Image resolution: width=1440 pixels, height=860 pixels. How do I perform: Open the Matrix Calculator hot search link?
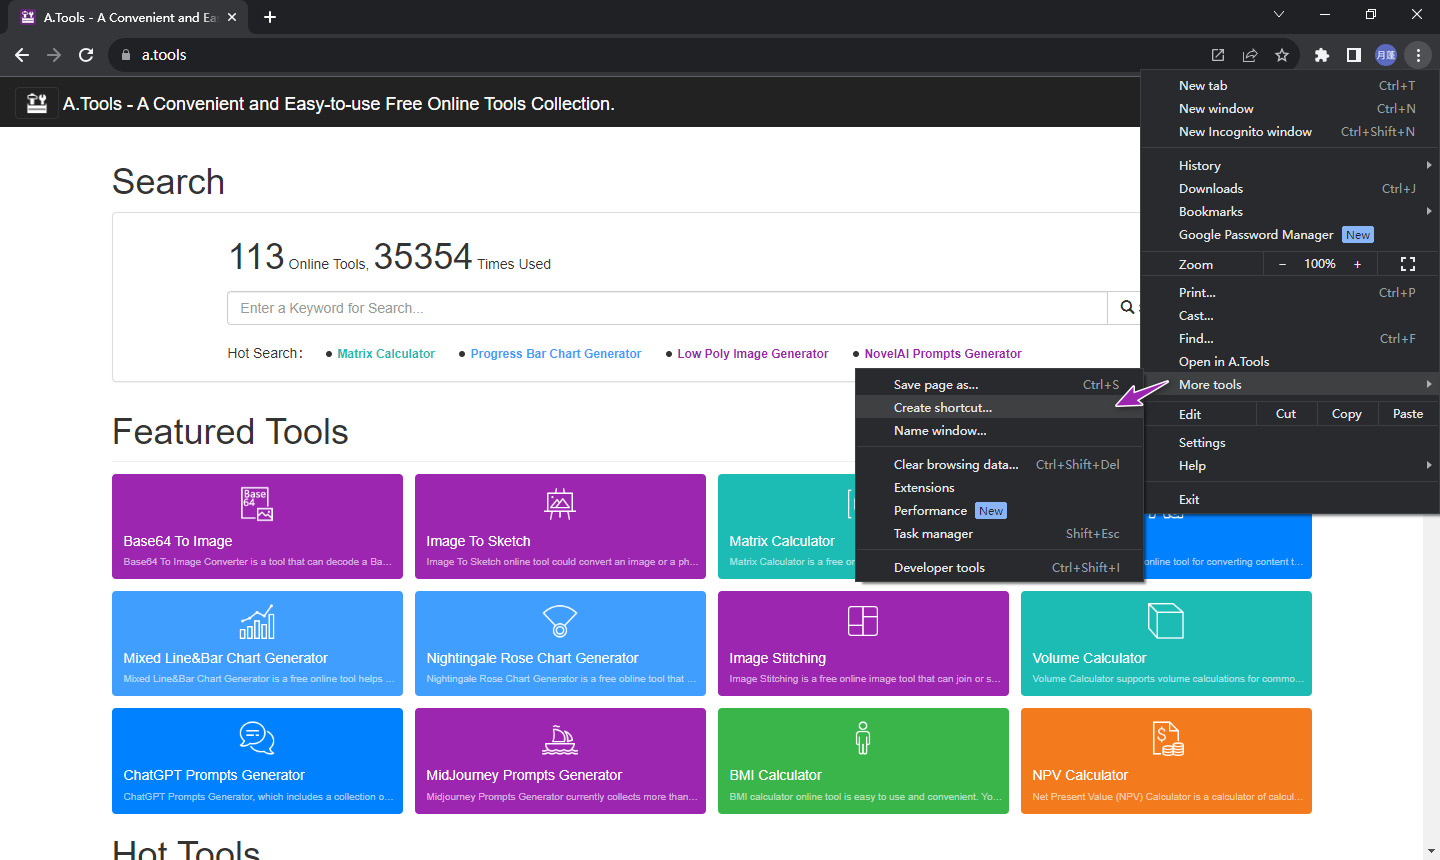[386, 354]
